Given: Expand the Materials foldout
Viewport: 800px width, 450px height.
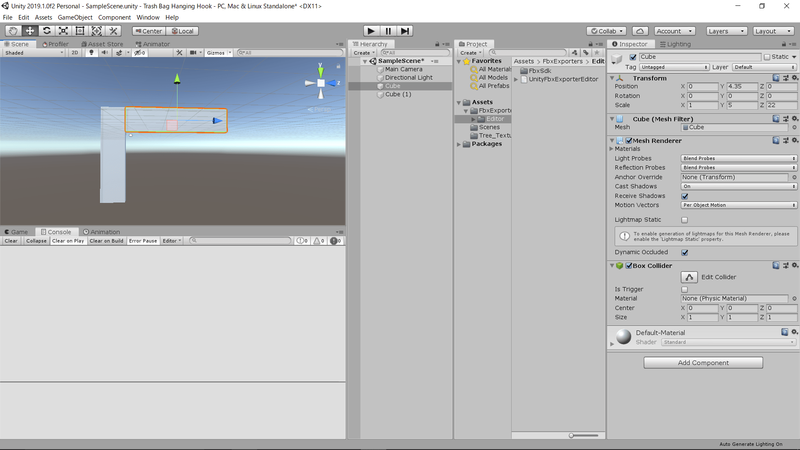Looking at the screenshot, I should [x=611, y=149].
